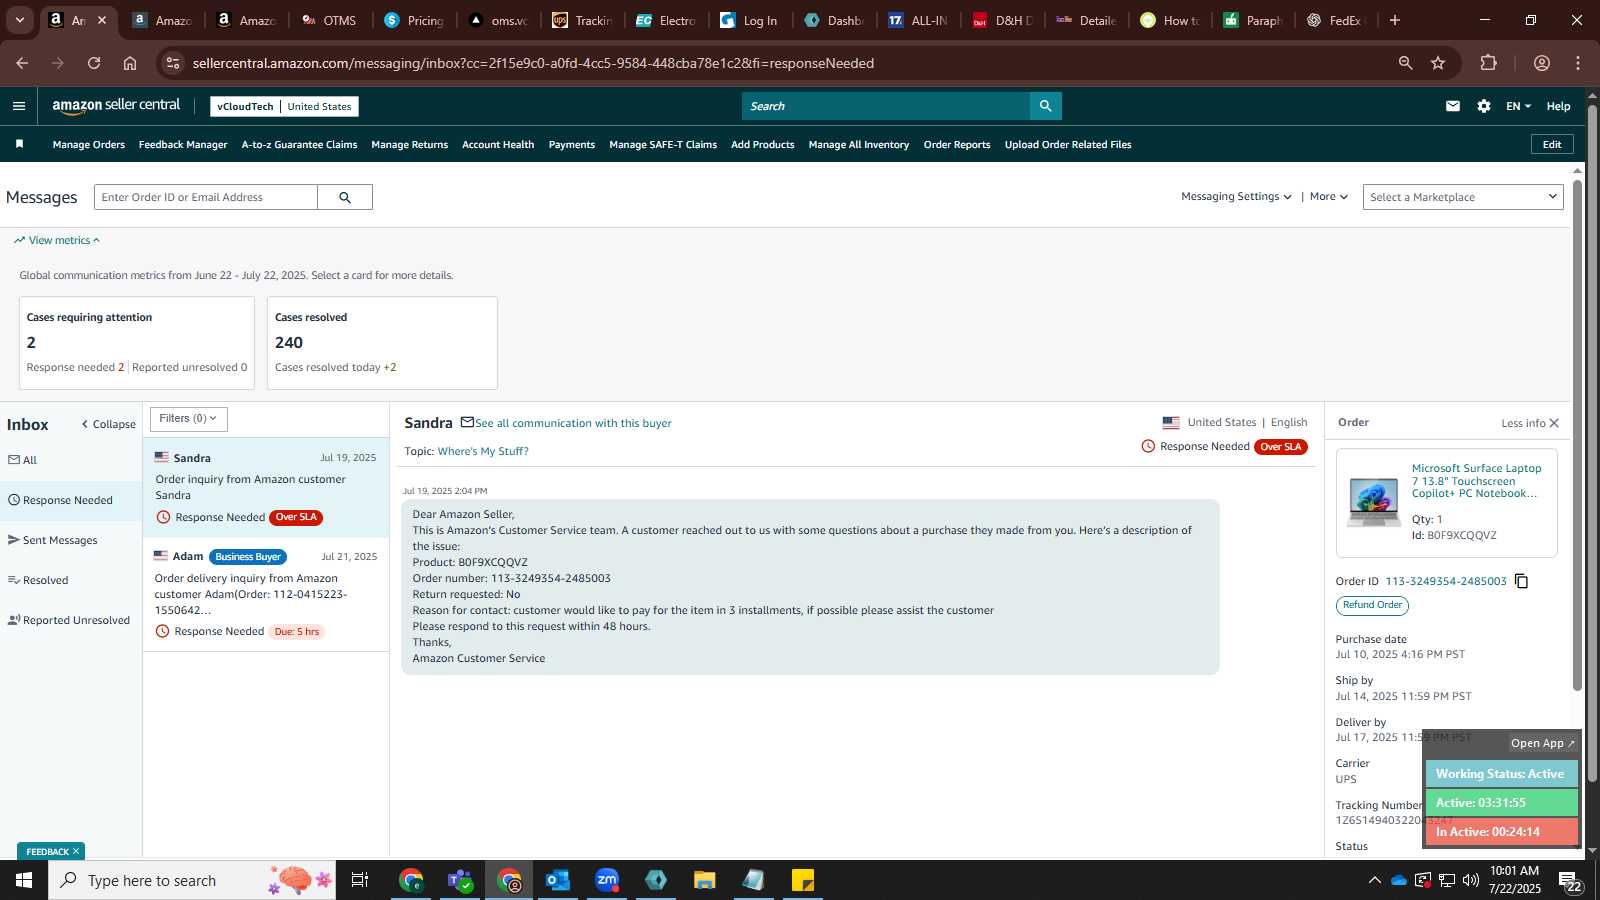1600x900 pixels.
Task: Open new browser tab with plus icon
Action: (1395, 20)
